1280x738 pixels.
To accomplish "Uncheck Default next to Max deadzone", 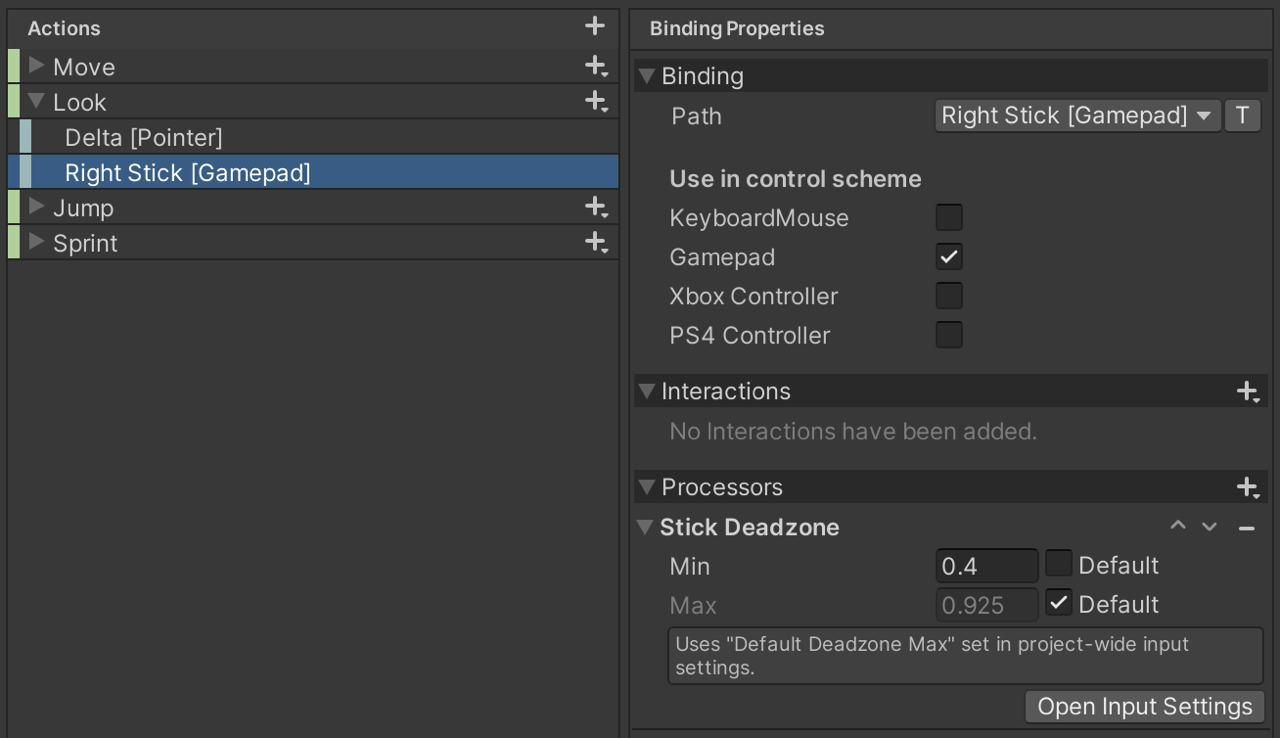I will pyautogui.click(x=1058, y=603).
